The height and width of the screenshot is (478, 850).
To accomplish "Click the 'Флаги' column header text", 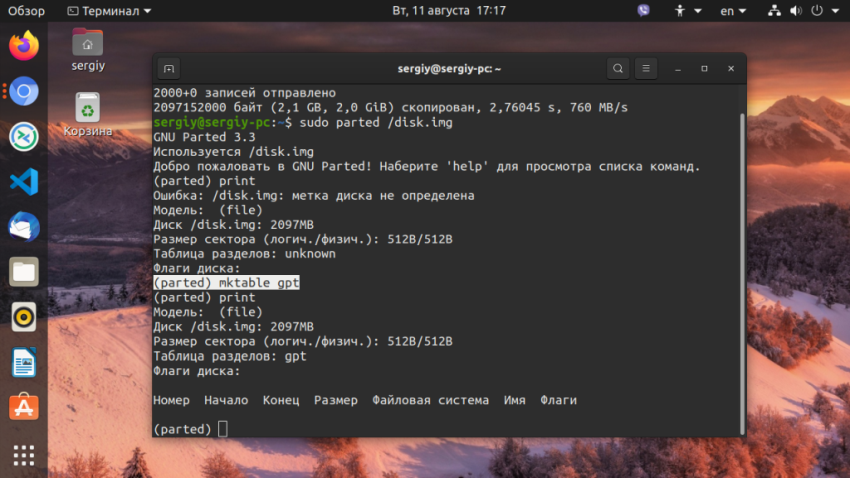I will click(558, 400).
